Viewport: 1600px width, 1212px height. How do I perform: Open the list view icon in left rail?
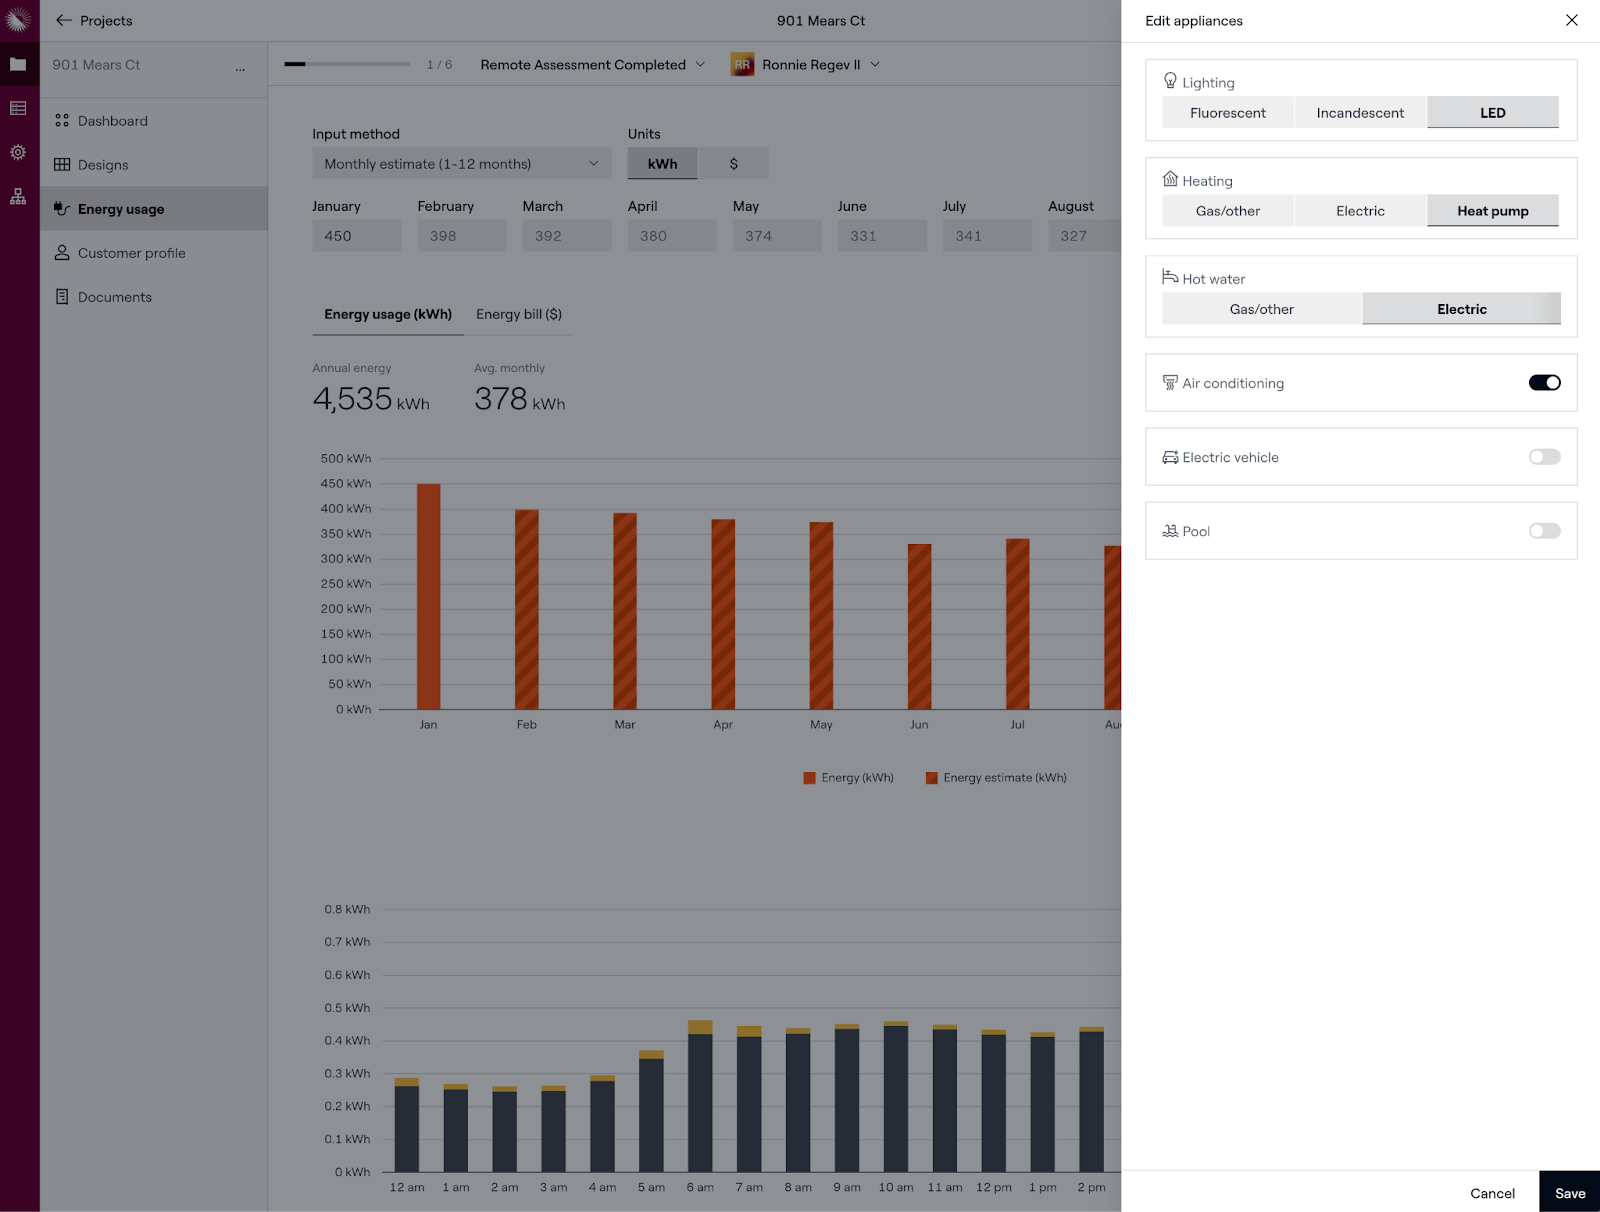(18, 108)
